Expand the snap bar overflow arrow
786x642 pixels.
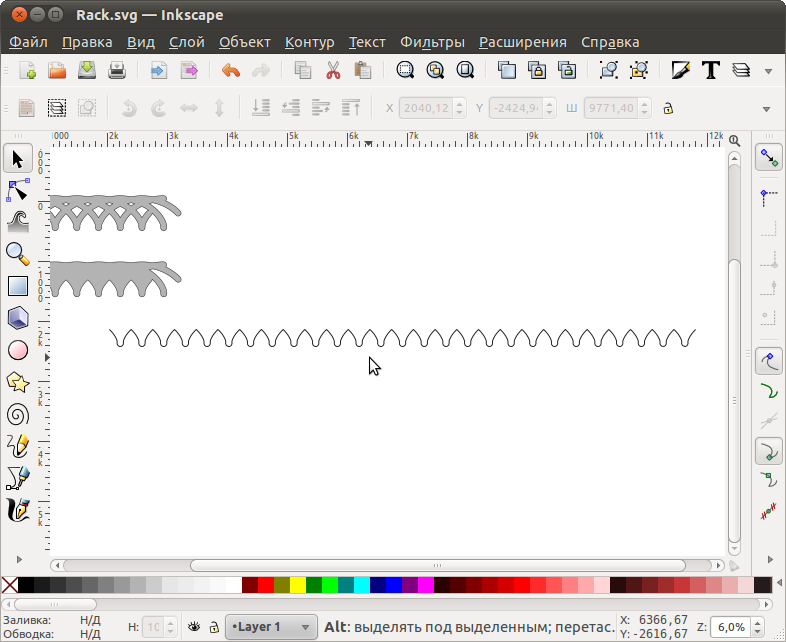click(x=770, y=559)
